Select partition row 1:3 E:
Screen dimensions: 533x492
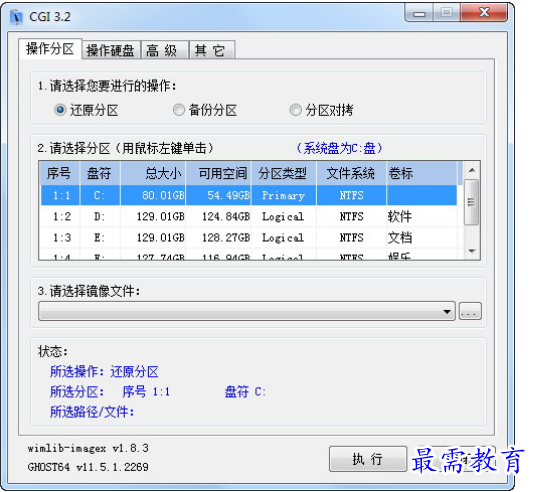[248, 237]
